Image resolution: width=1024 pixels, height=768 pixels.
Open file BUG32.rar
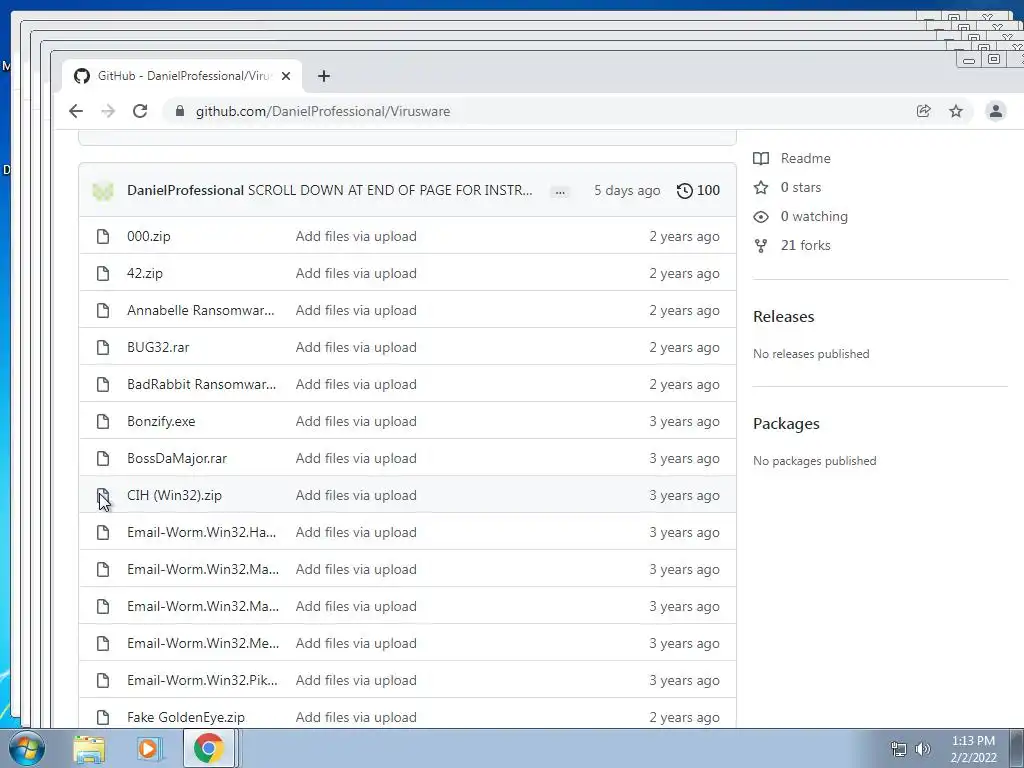pyautogui.click(x=158, y=347)
